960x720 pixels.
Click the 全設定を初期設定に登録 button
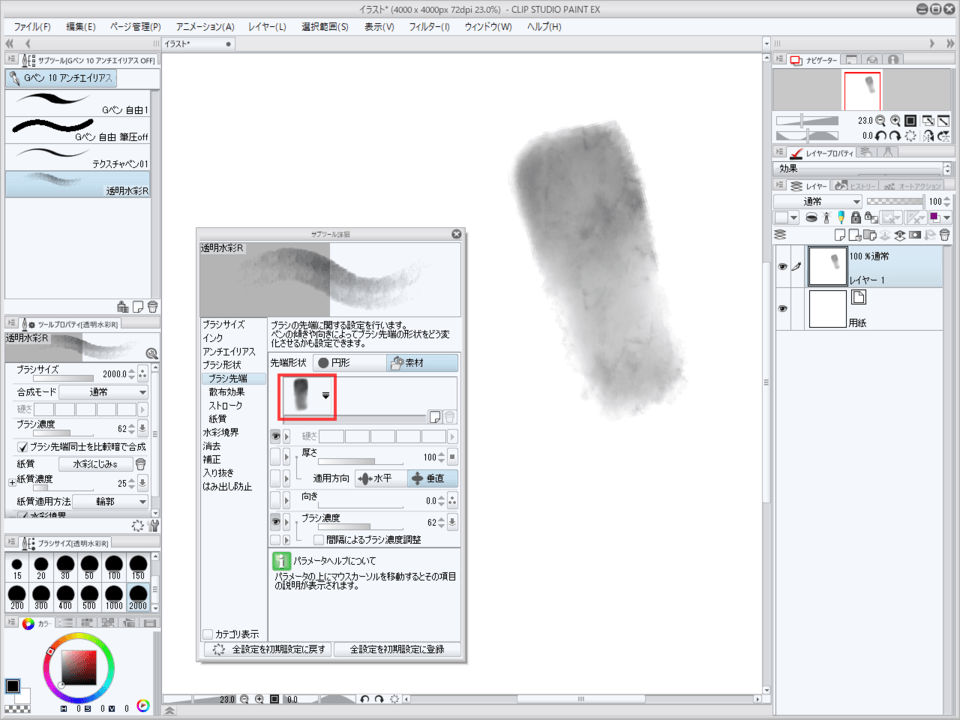pos(398,649)
